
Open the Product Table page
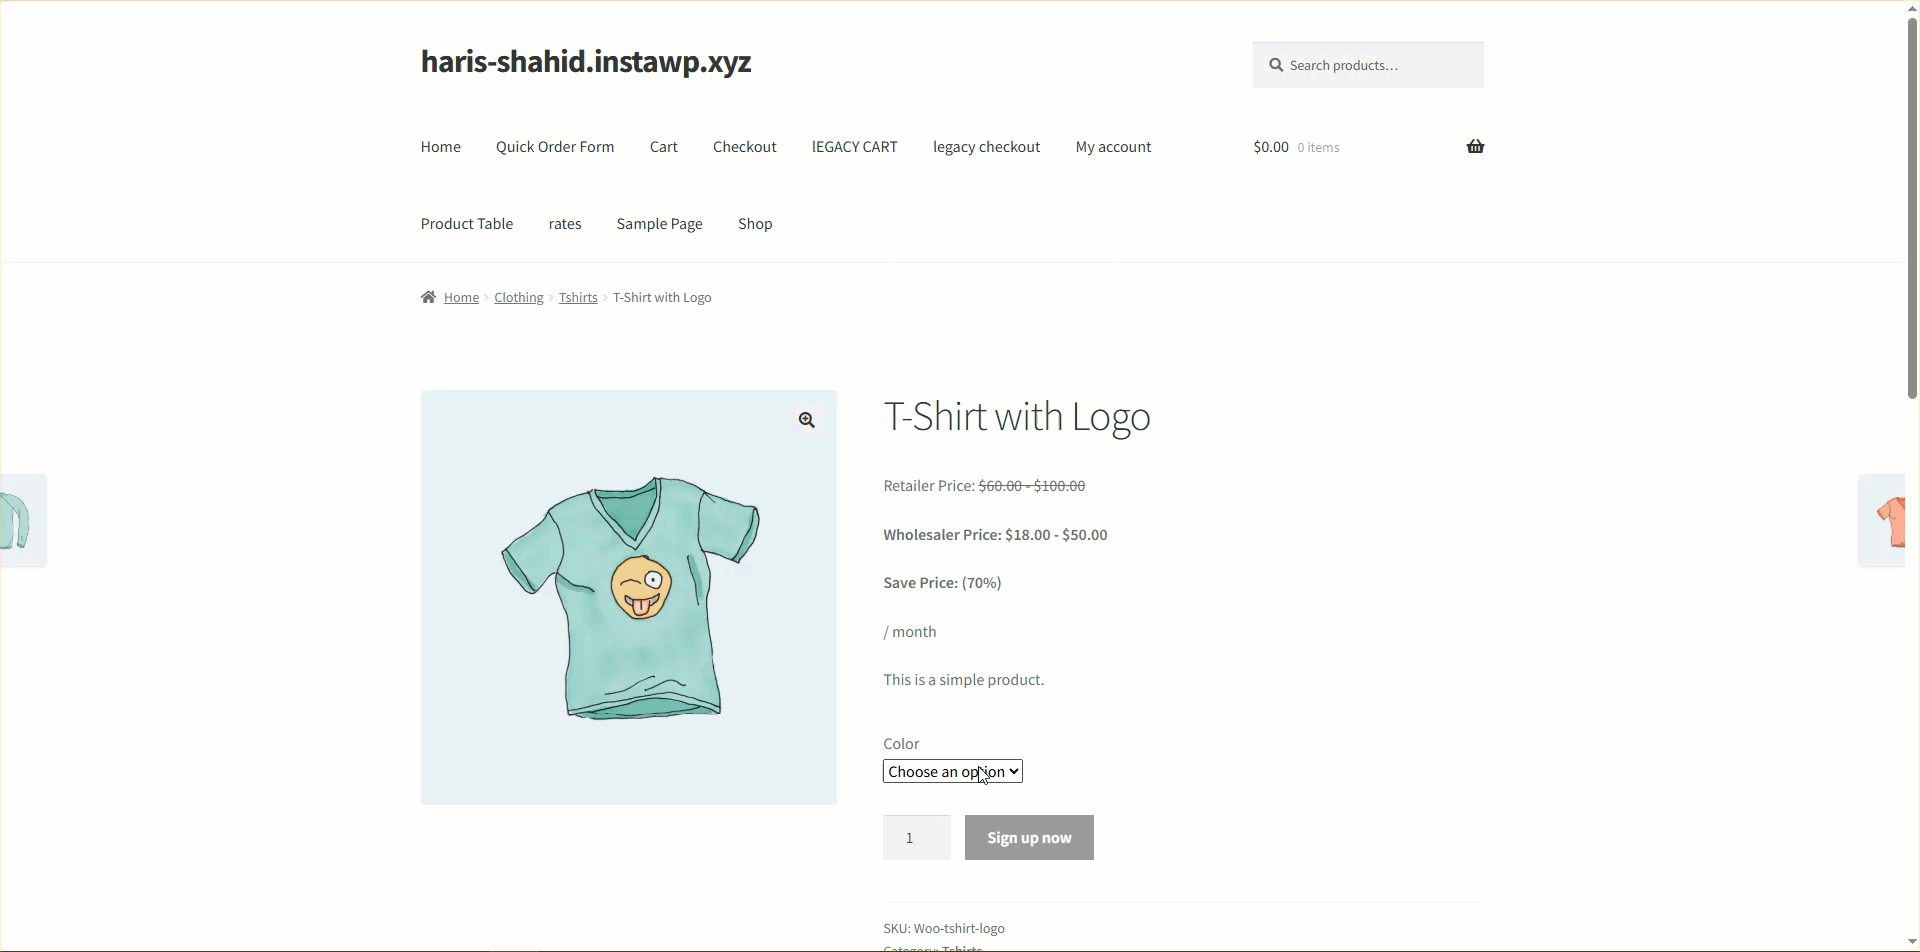[x=467, y=224]
